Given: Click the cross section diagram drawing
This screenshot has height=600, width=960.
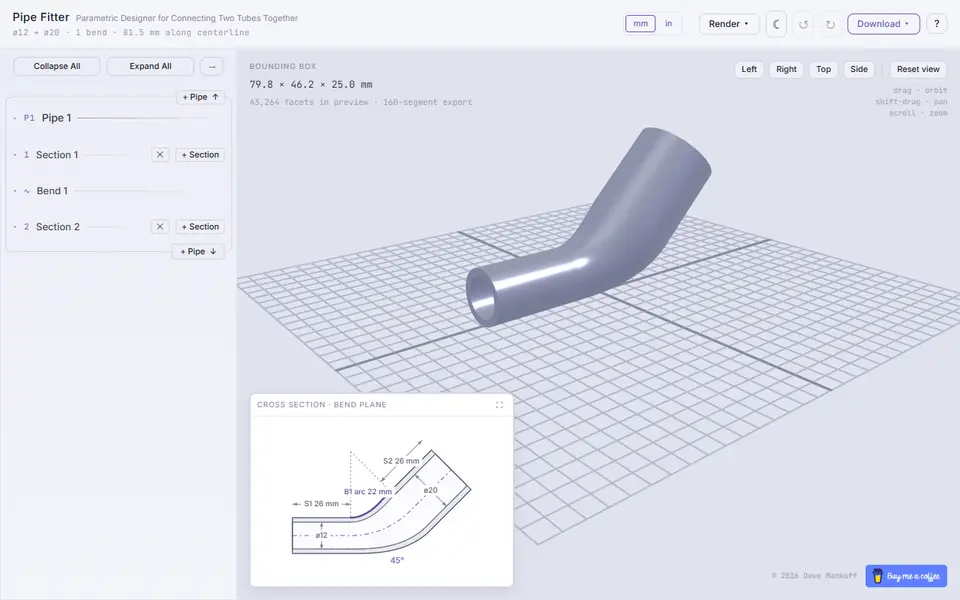Looking at the screenshot, I should [381, 502].
